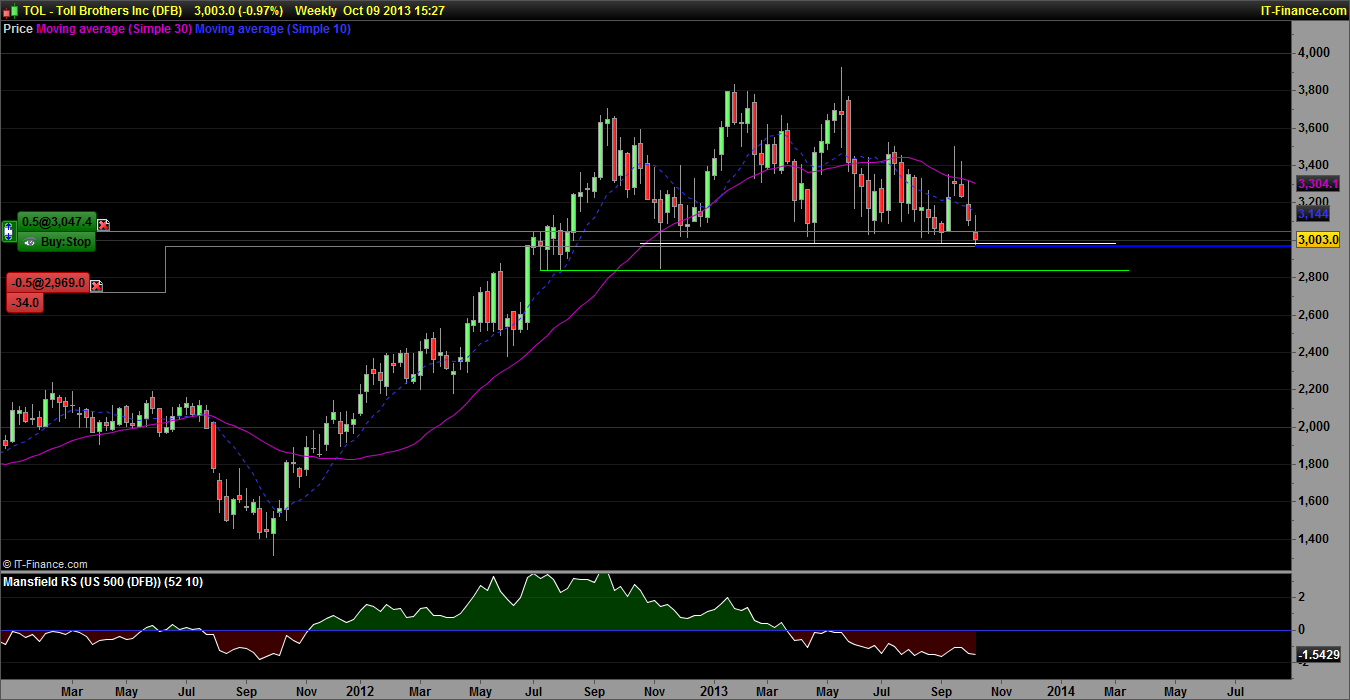
Task: Open the Moving average (Simple 10) settings
Action: coord(272,29)
